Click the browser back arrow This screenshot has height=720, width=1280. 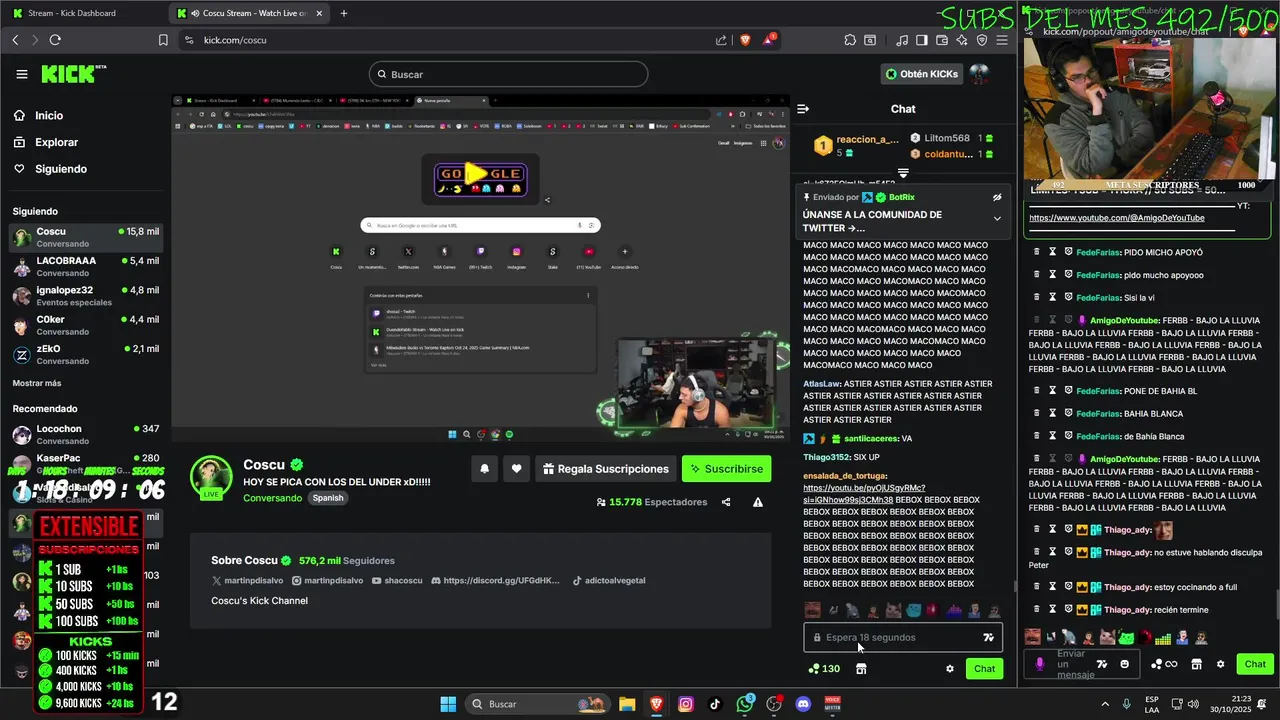click(15, 40)
